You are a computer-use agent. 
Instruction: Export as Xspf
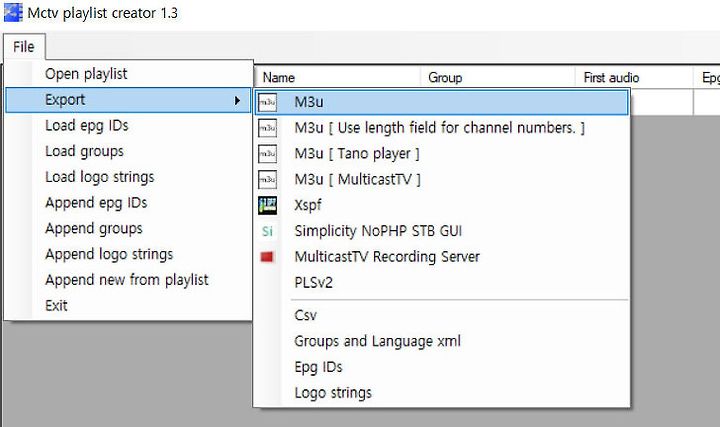[442, 205]
